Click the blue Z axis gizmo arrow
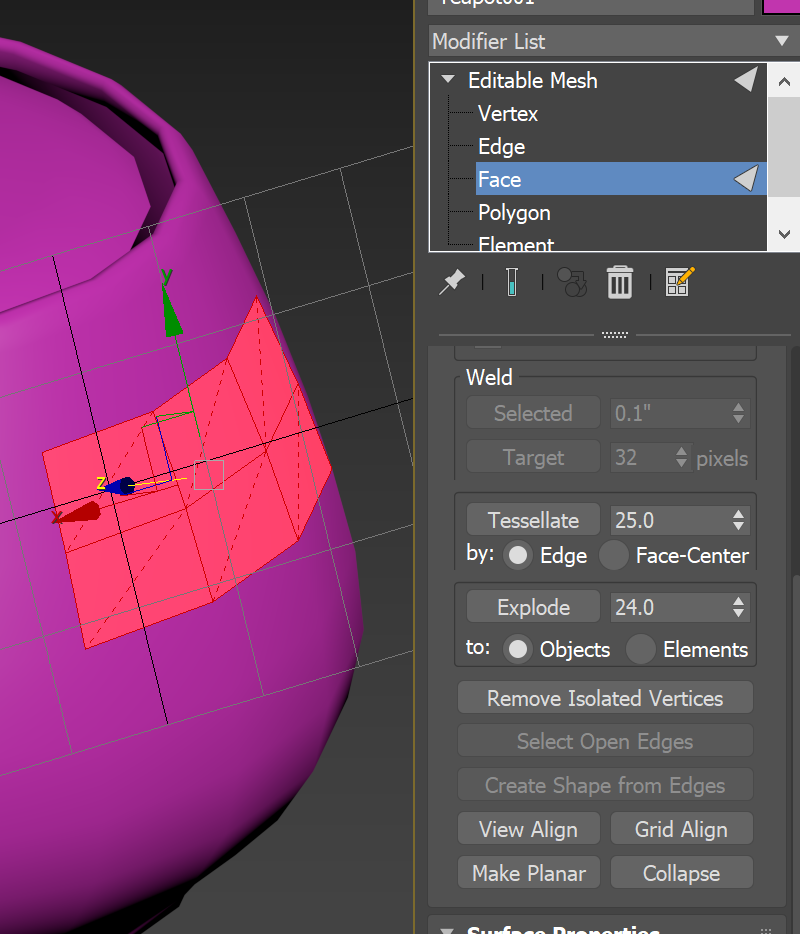800x934 pixels. pos(120,486)
